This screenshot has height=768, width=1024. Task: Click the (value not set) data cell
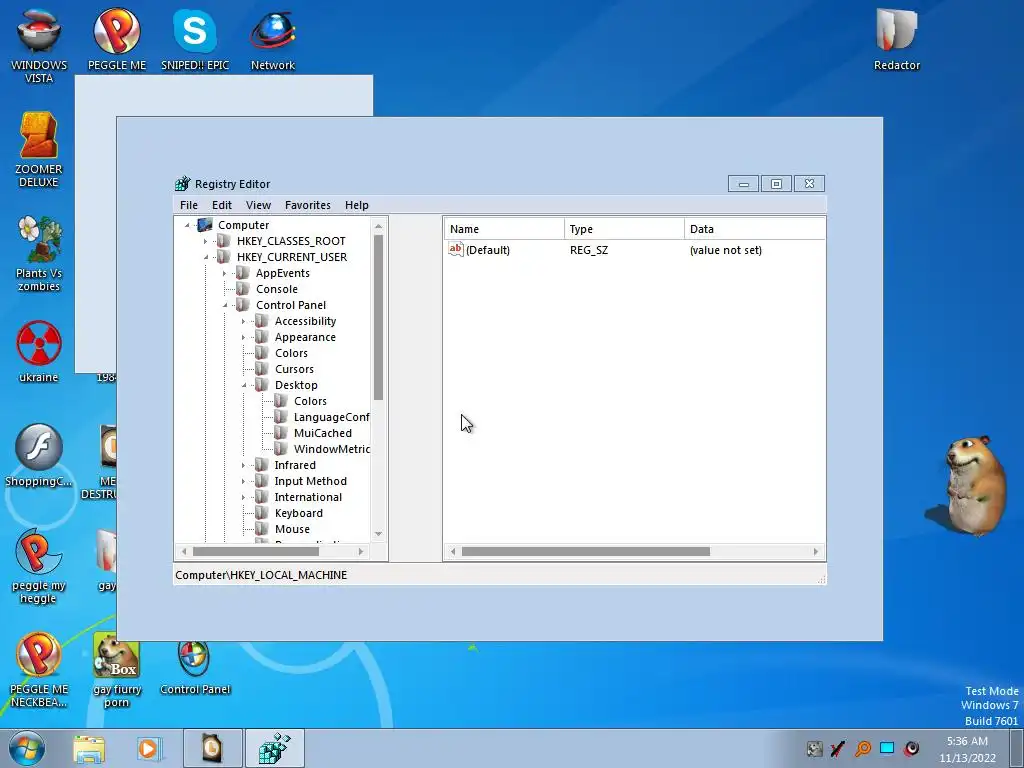click(726, 250)
